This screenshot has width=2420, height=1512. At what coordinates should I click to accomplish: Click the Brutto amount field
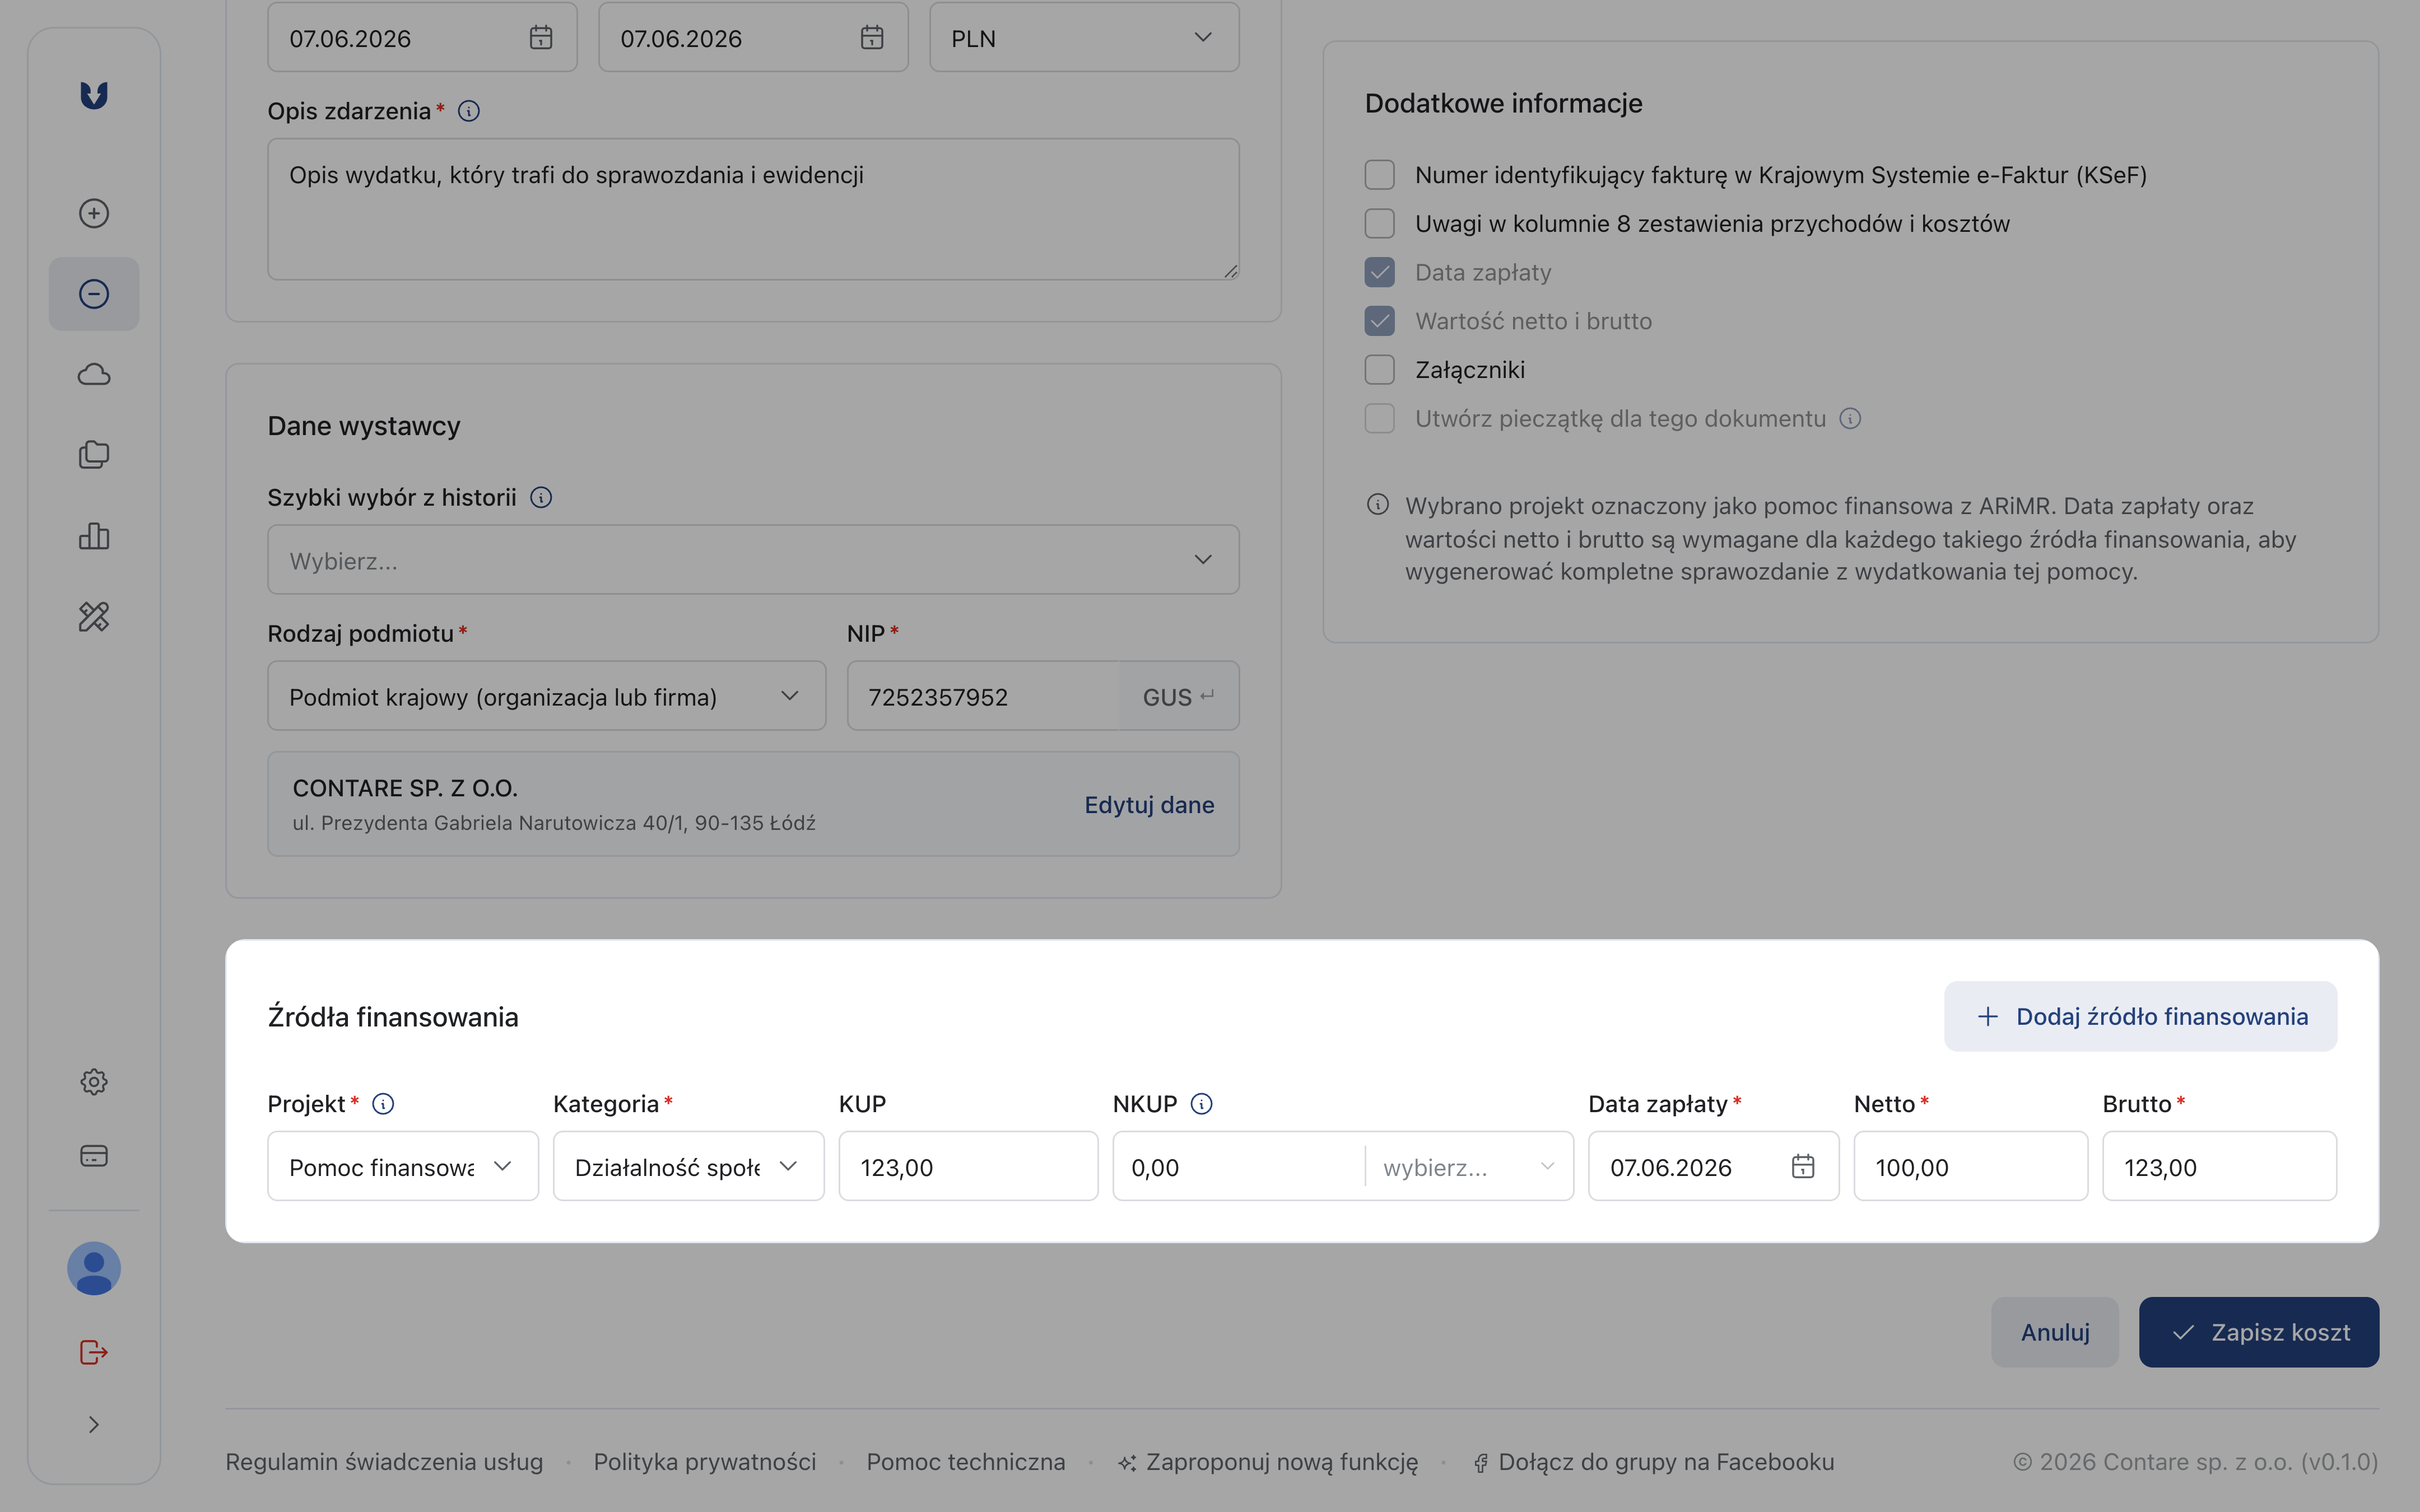2219,1166
